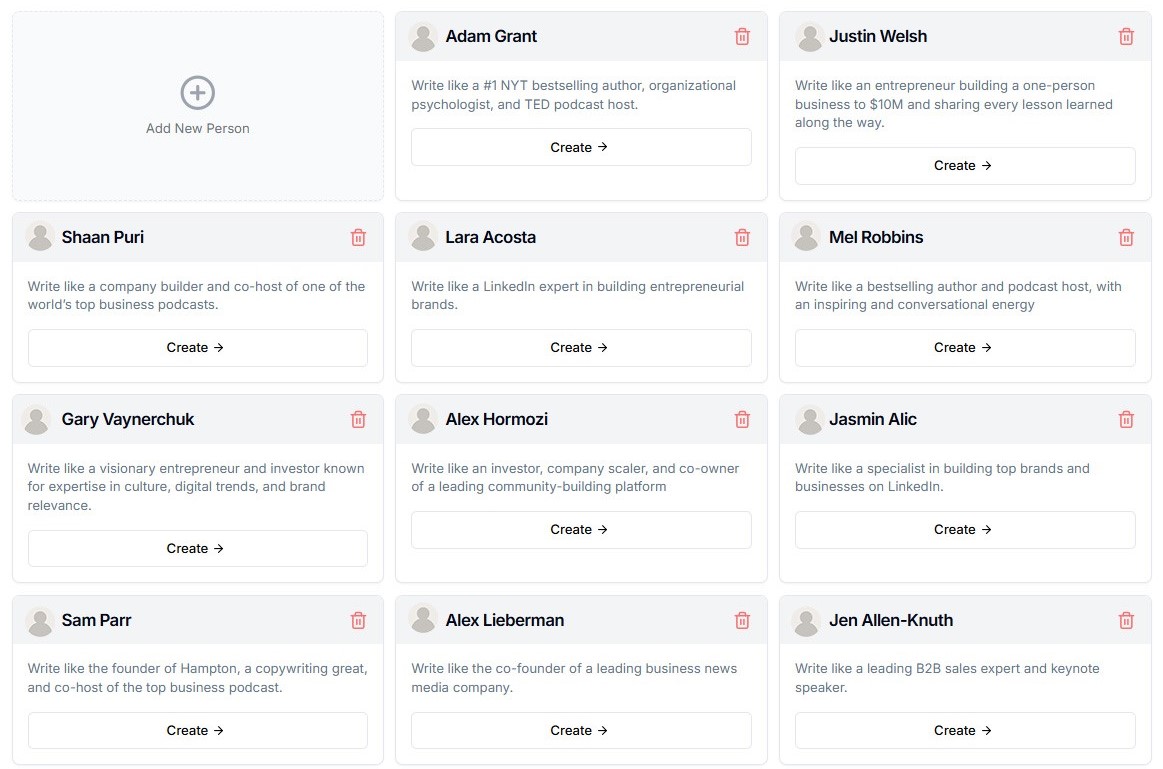Click the Jen Allen-Knuth name heading
Image resolution: width=1163 pixels, height=769 pixels.
(x=890, y=621)
